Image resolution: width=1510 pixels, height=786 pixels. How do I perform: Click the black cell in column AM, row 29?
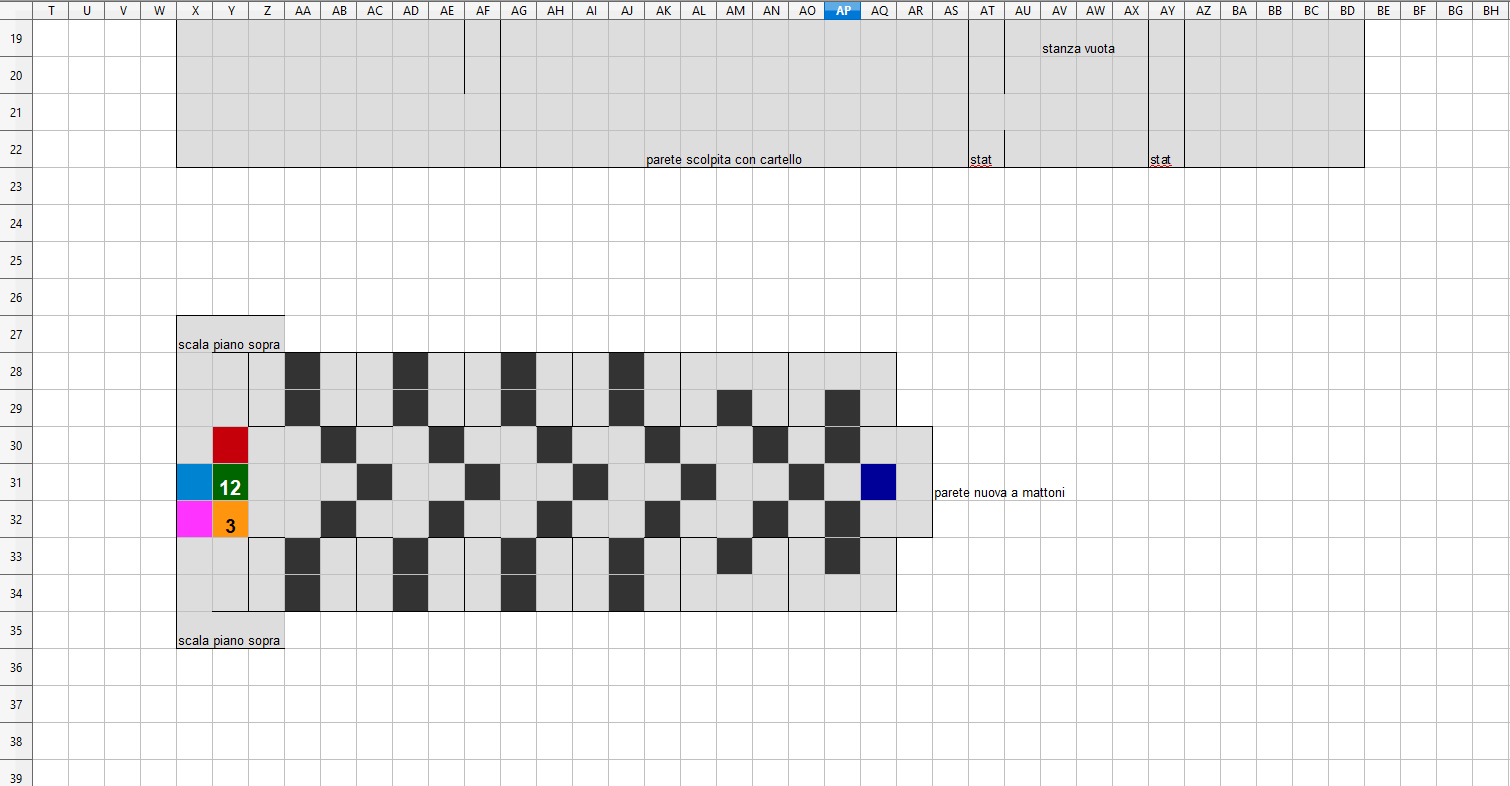coord(734,408)
